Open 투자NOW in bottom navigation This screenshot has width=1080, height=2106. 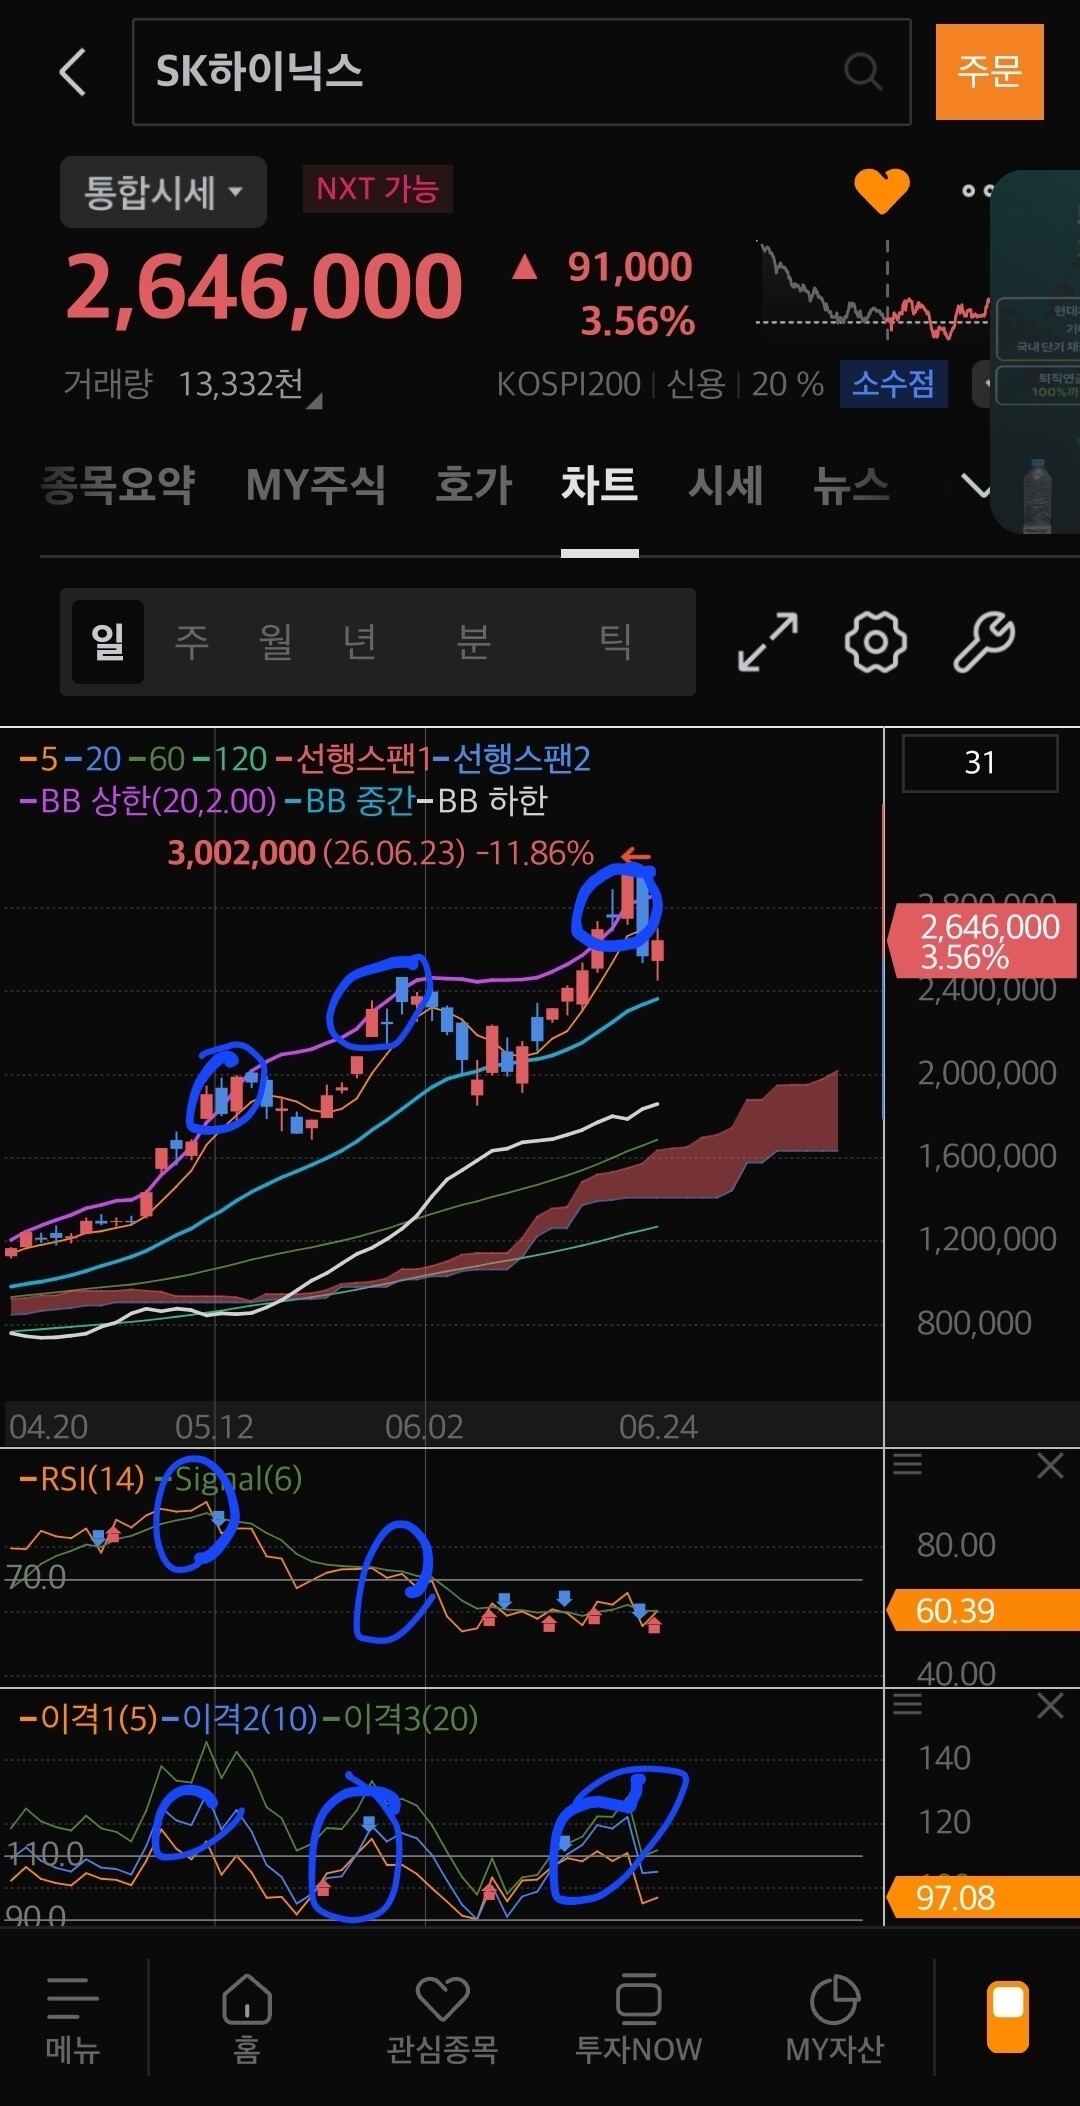(638, 2019)
